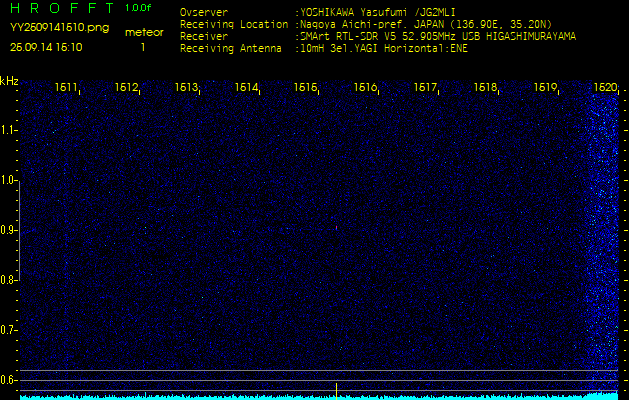Image resolution: width=629 pixels, height=400 pixels.
Task: Select observer name YOSHIKAWA Yasufumi /JG2MLI
Action: (x=369, y=13)
